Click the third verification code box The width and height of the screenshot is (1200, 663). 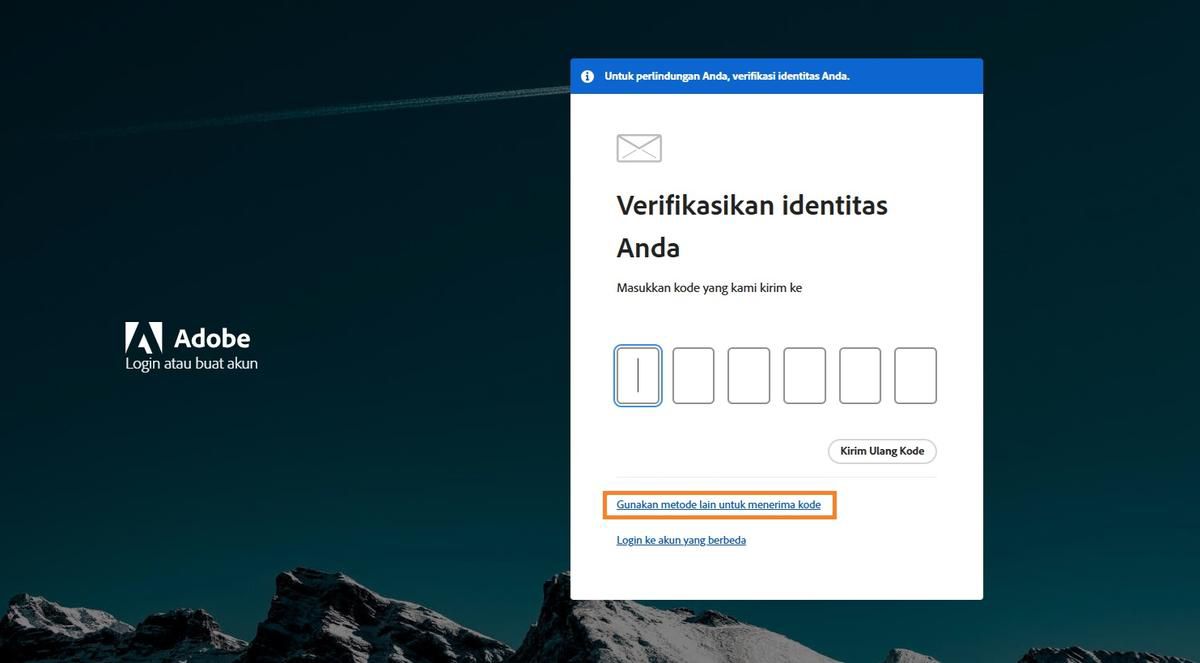pos(748,375)
